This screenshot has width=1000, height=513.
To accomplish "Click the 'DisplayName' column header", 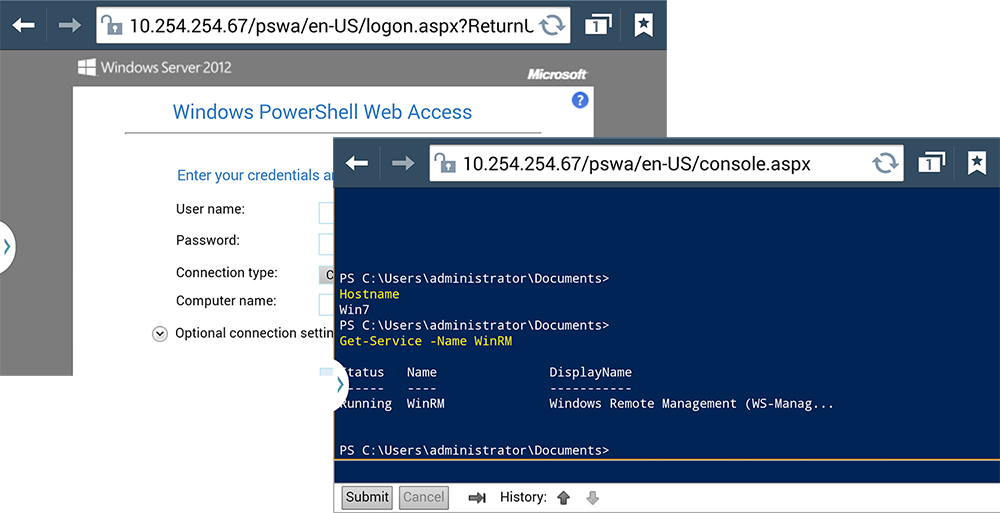I will 591,373.
